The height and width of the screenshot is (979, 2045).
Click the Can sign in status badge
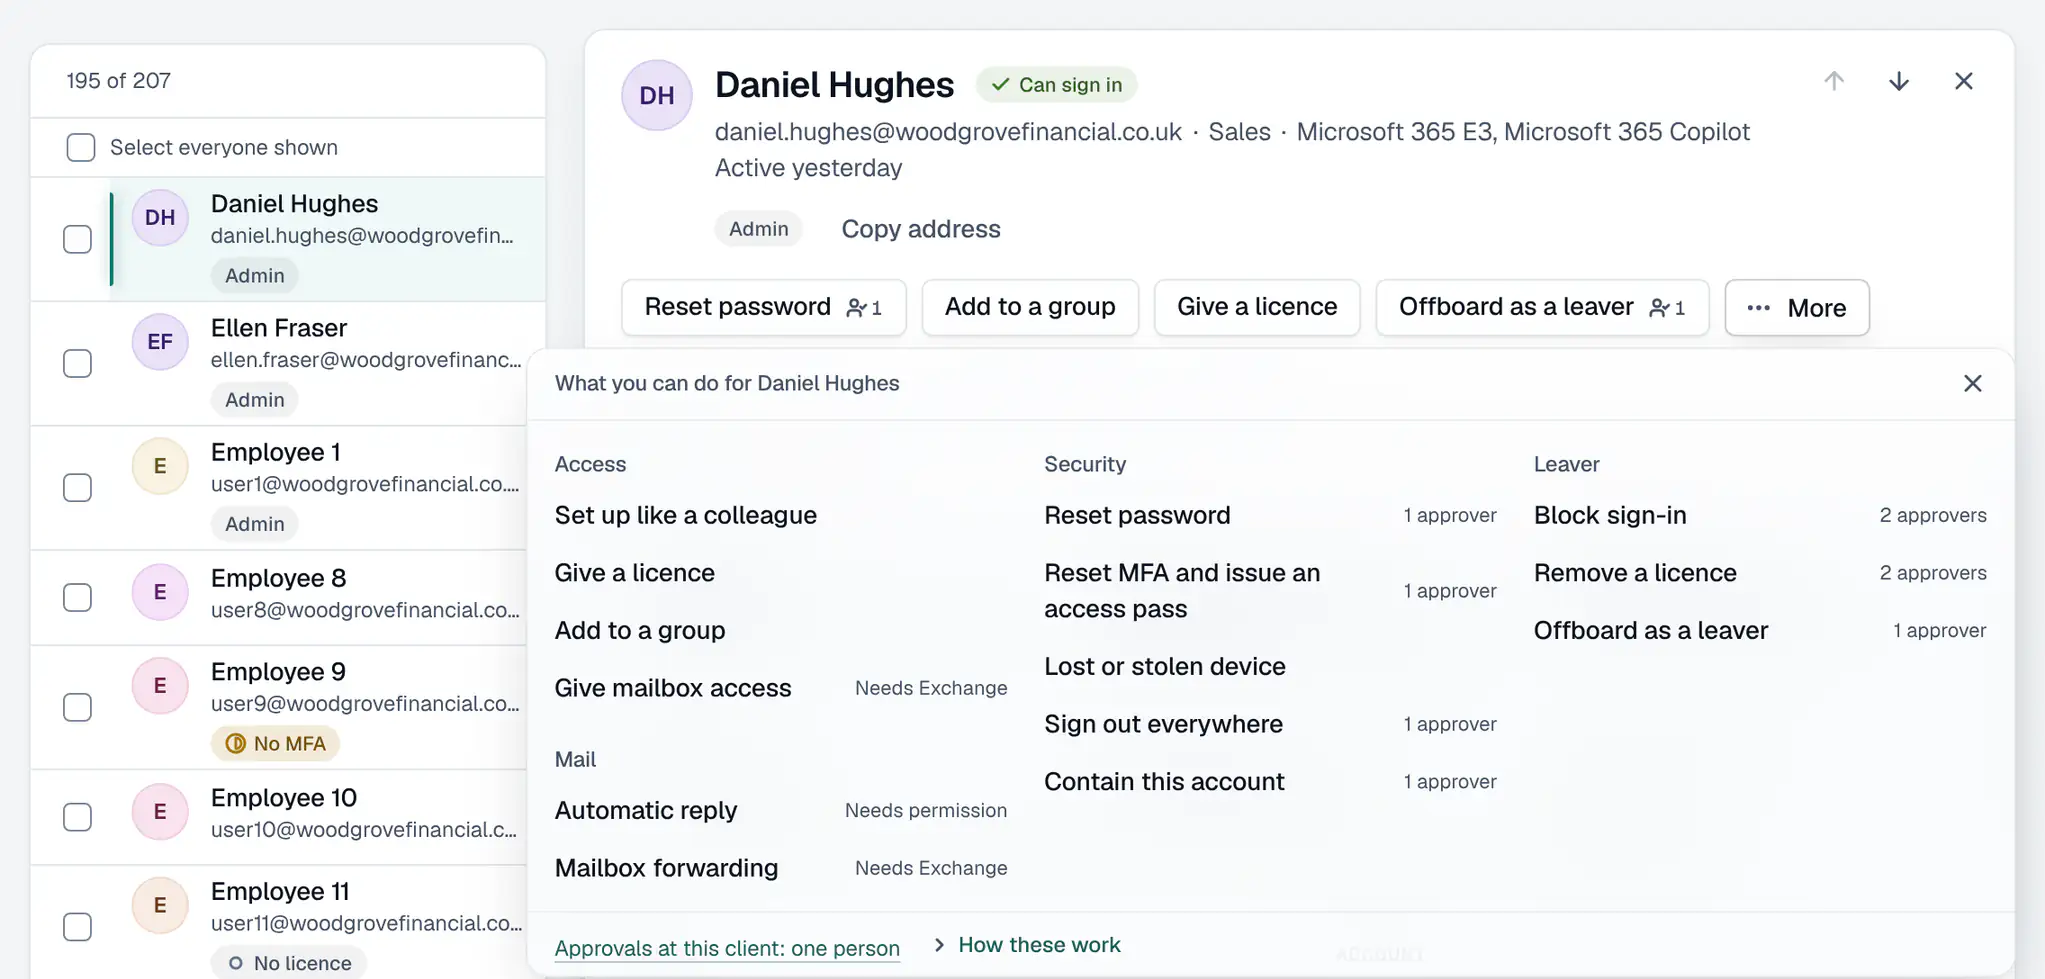(x=1056, y=85)
